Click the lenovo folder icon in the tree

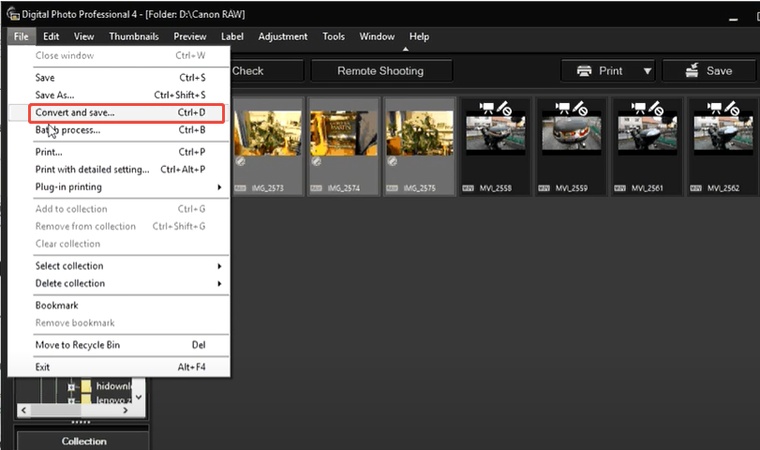86,399
